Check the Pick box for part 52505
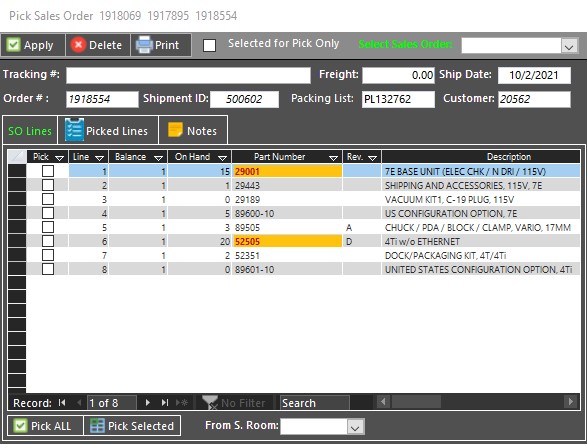Image resolution: width=587 pixels, height=444 pixels. click(48, 241)
